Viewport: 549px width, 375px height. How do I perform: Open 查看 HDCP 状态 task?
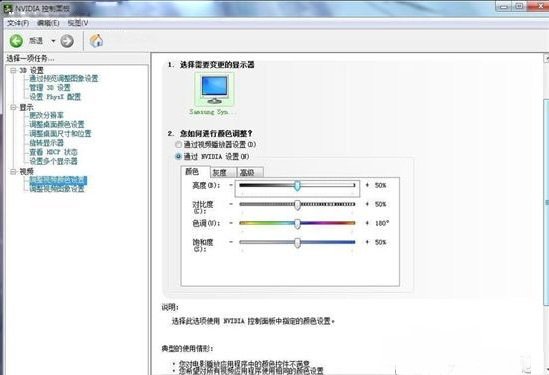[53, 152]
